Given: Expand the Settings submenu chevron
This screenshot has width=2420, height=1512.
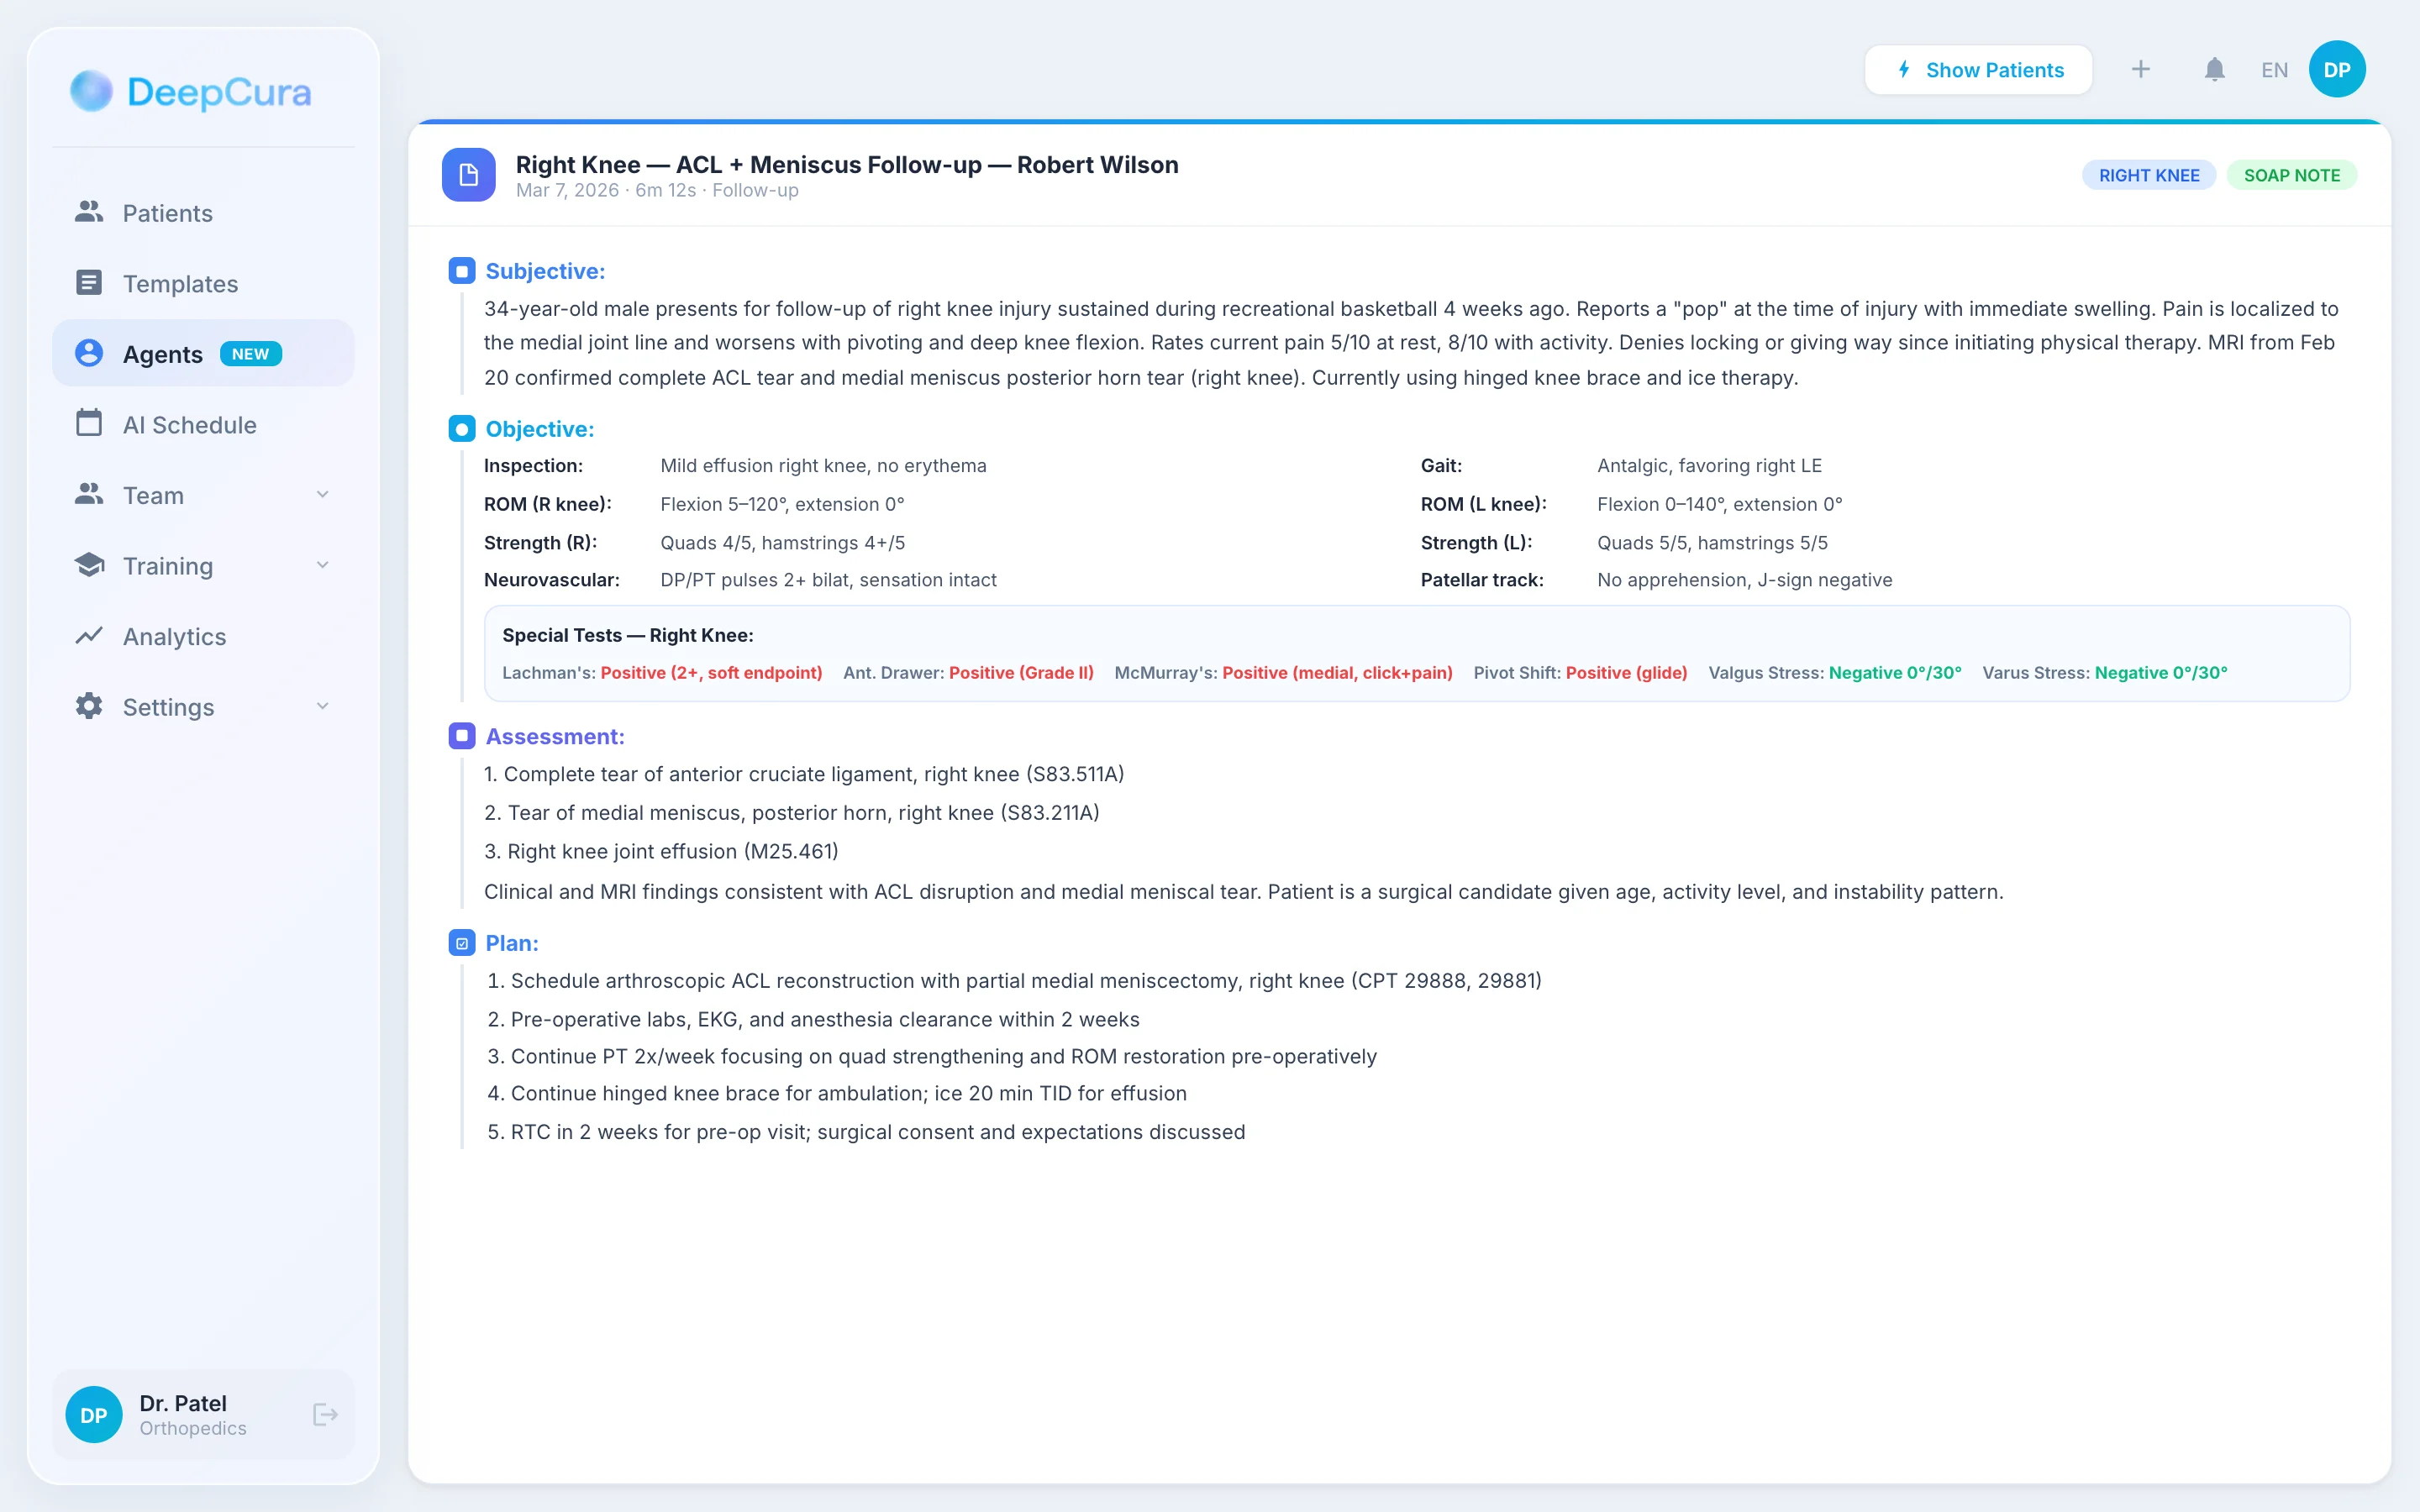Looking at the screenshot, I should (322, 706).
